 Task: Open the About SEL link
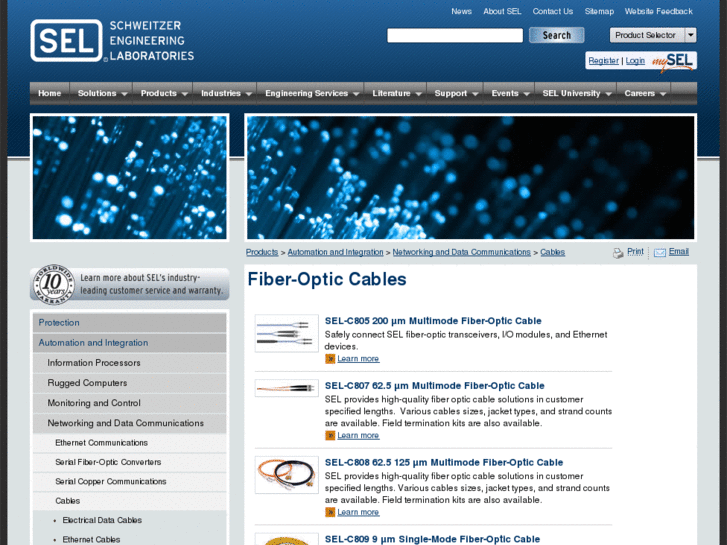502,11
